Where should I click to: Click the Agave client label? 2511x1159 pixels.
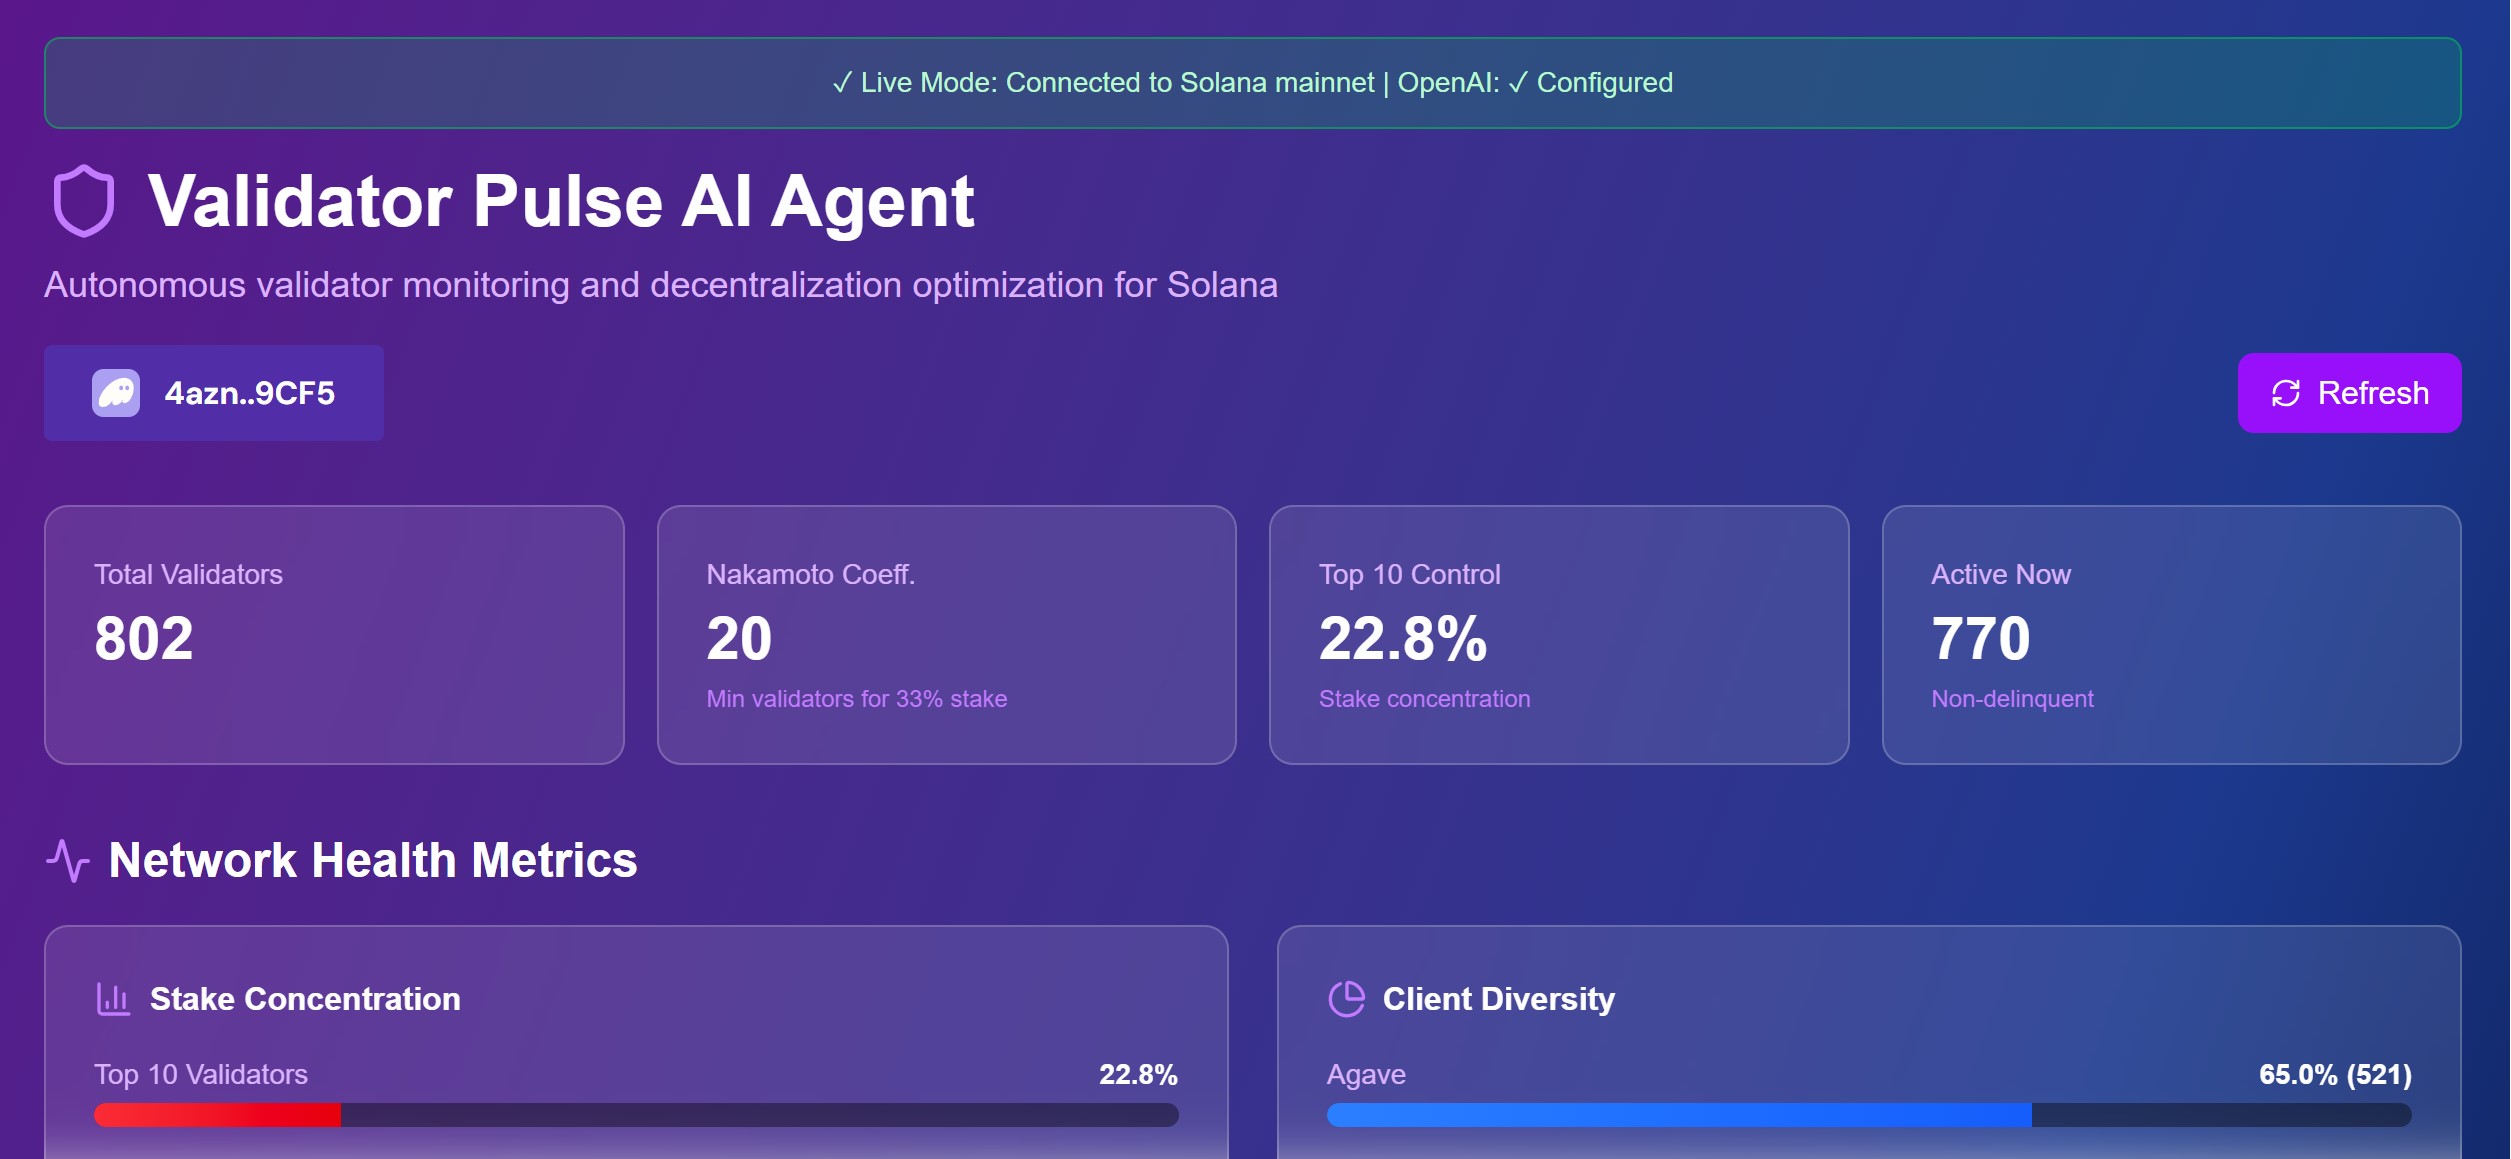[x=1366, y=1075]
